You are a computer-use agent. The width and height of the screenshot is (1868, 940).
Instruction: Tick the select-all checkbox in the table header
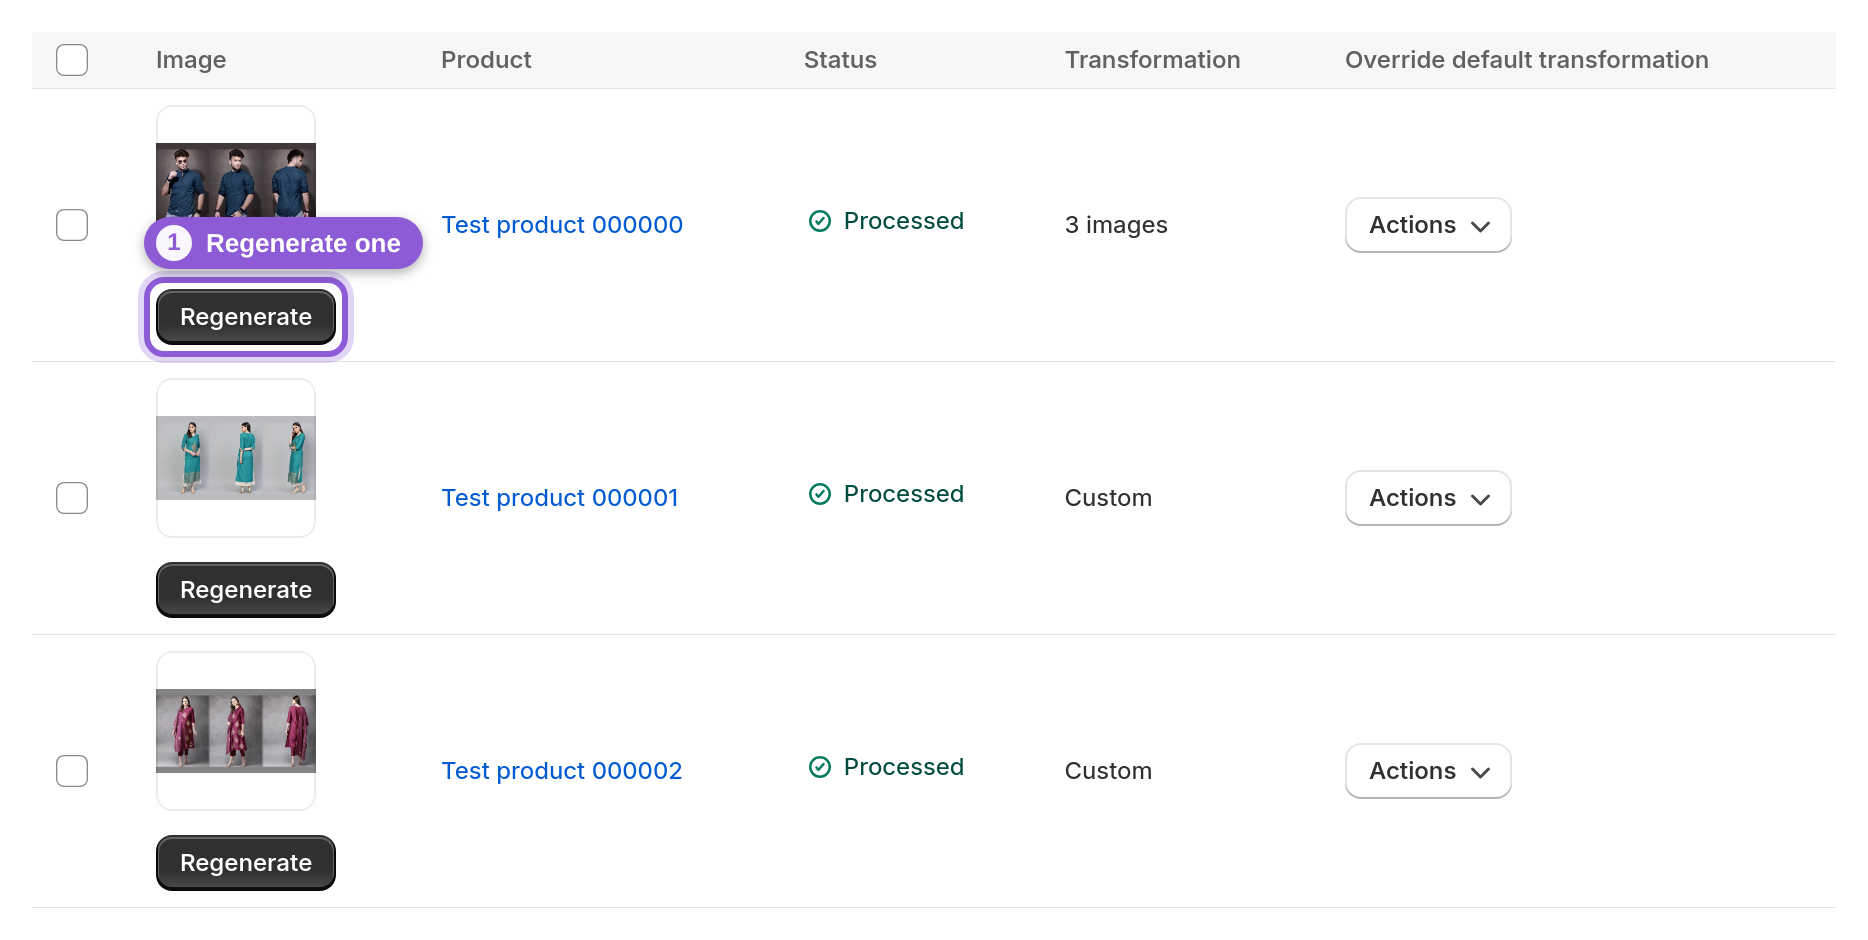click(x=72, y=60)
